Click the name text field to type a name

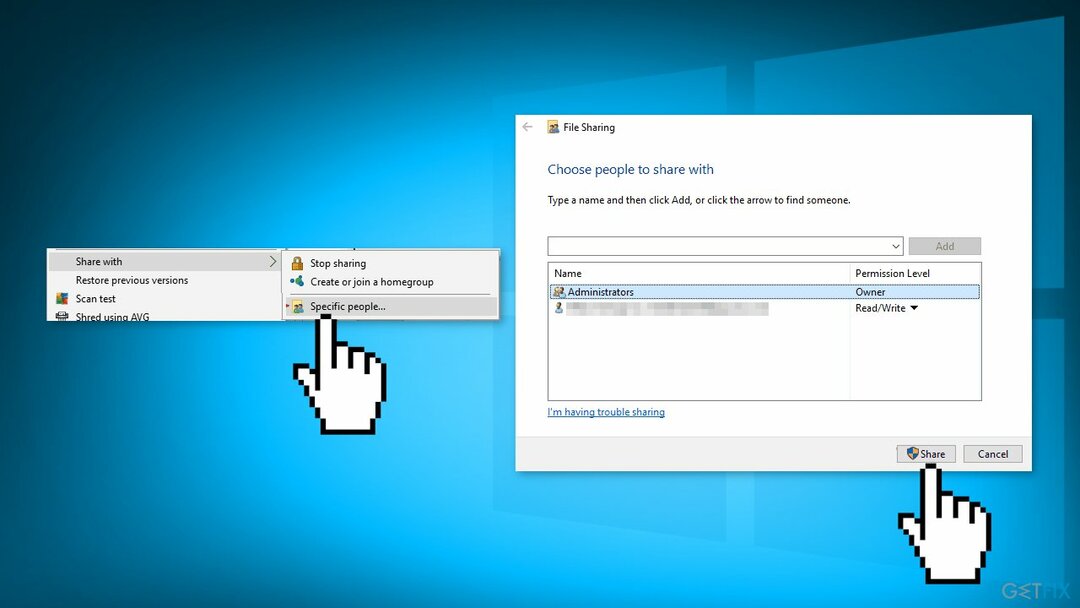[x=716, y=246]
